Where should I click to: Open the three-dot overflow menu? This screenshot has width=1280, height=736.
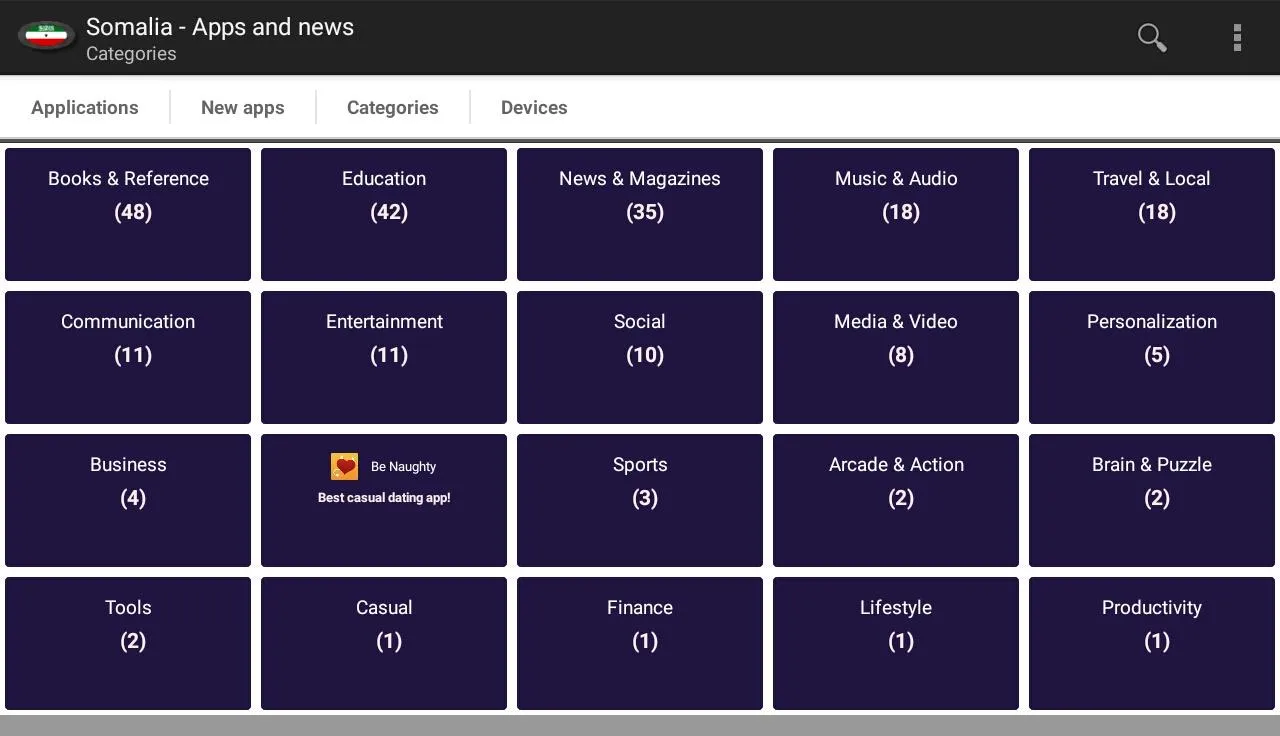point(1237,38)
